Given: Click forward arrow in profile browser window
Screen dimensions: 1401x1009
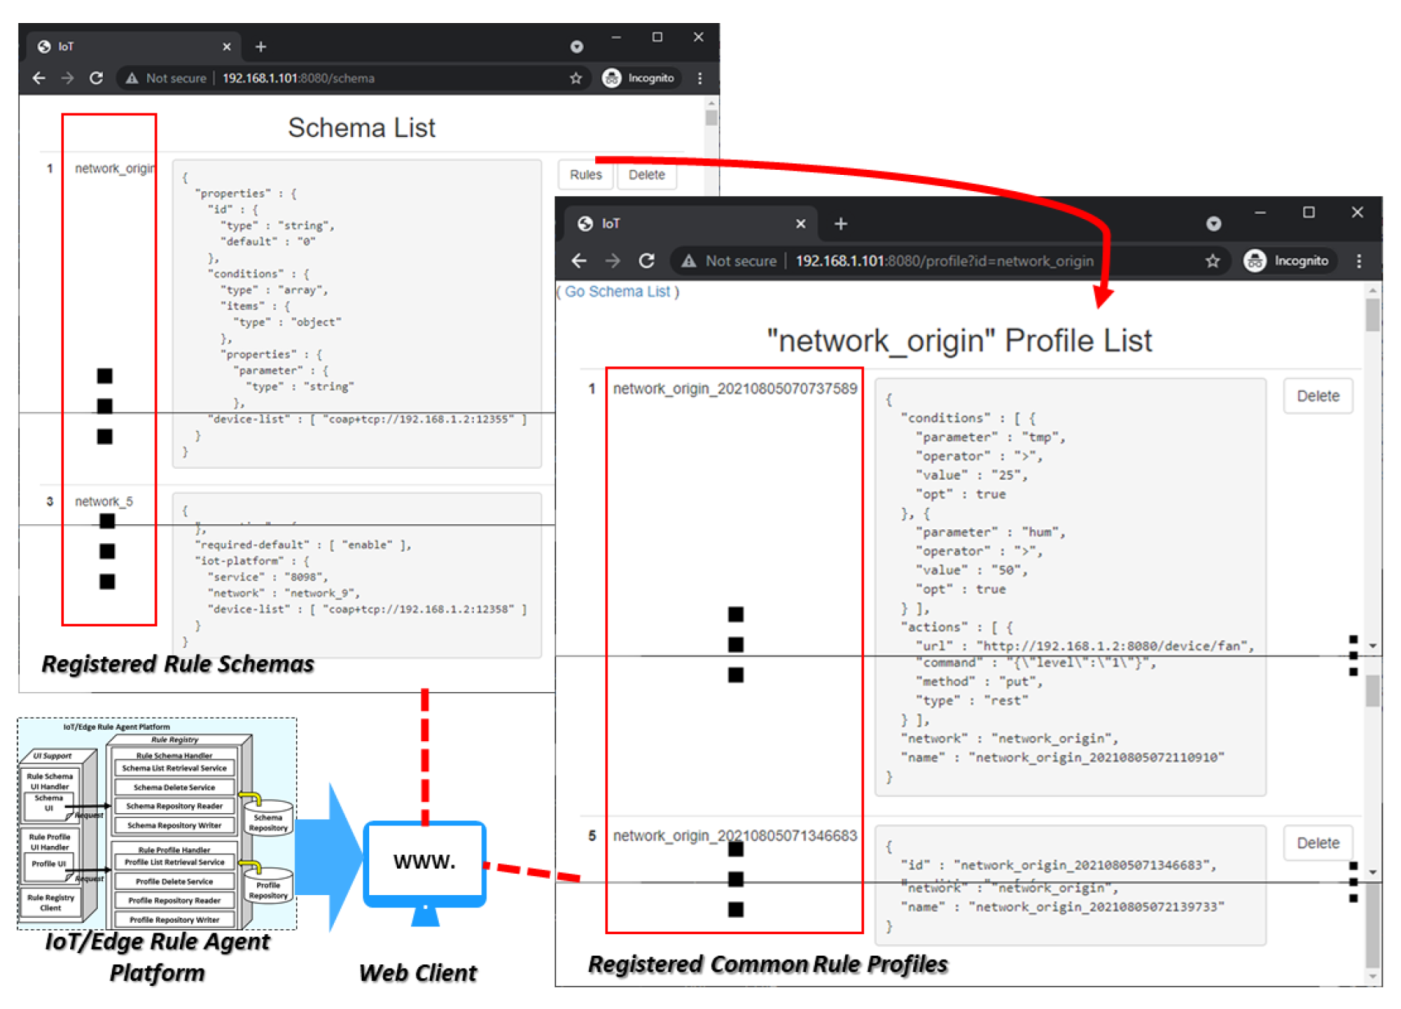Looking at the screenshot, I should pyautogui.click(x=613, y=261).
